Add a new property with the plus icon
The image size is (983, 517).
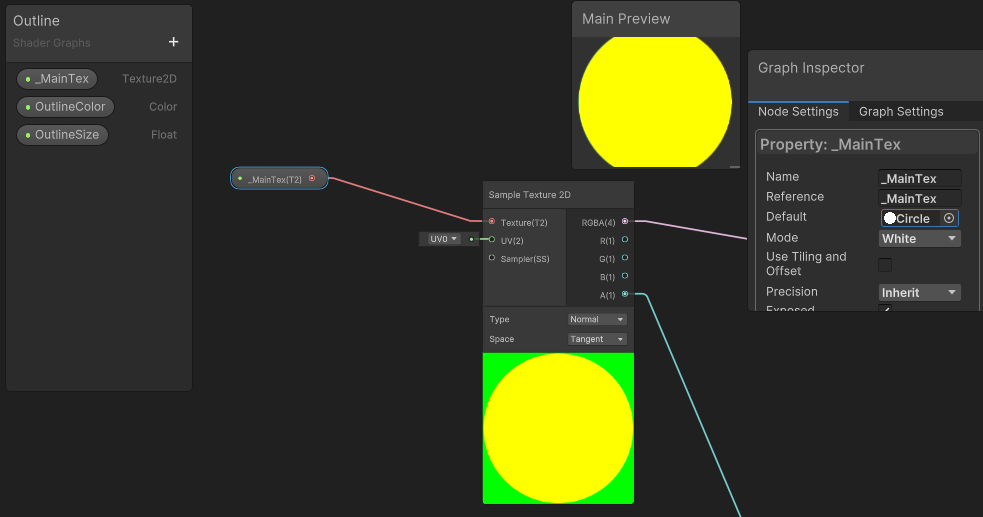click(174, 42)
